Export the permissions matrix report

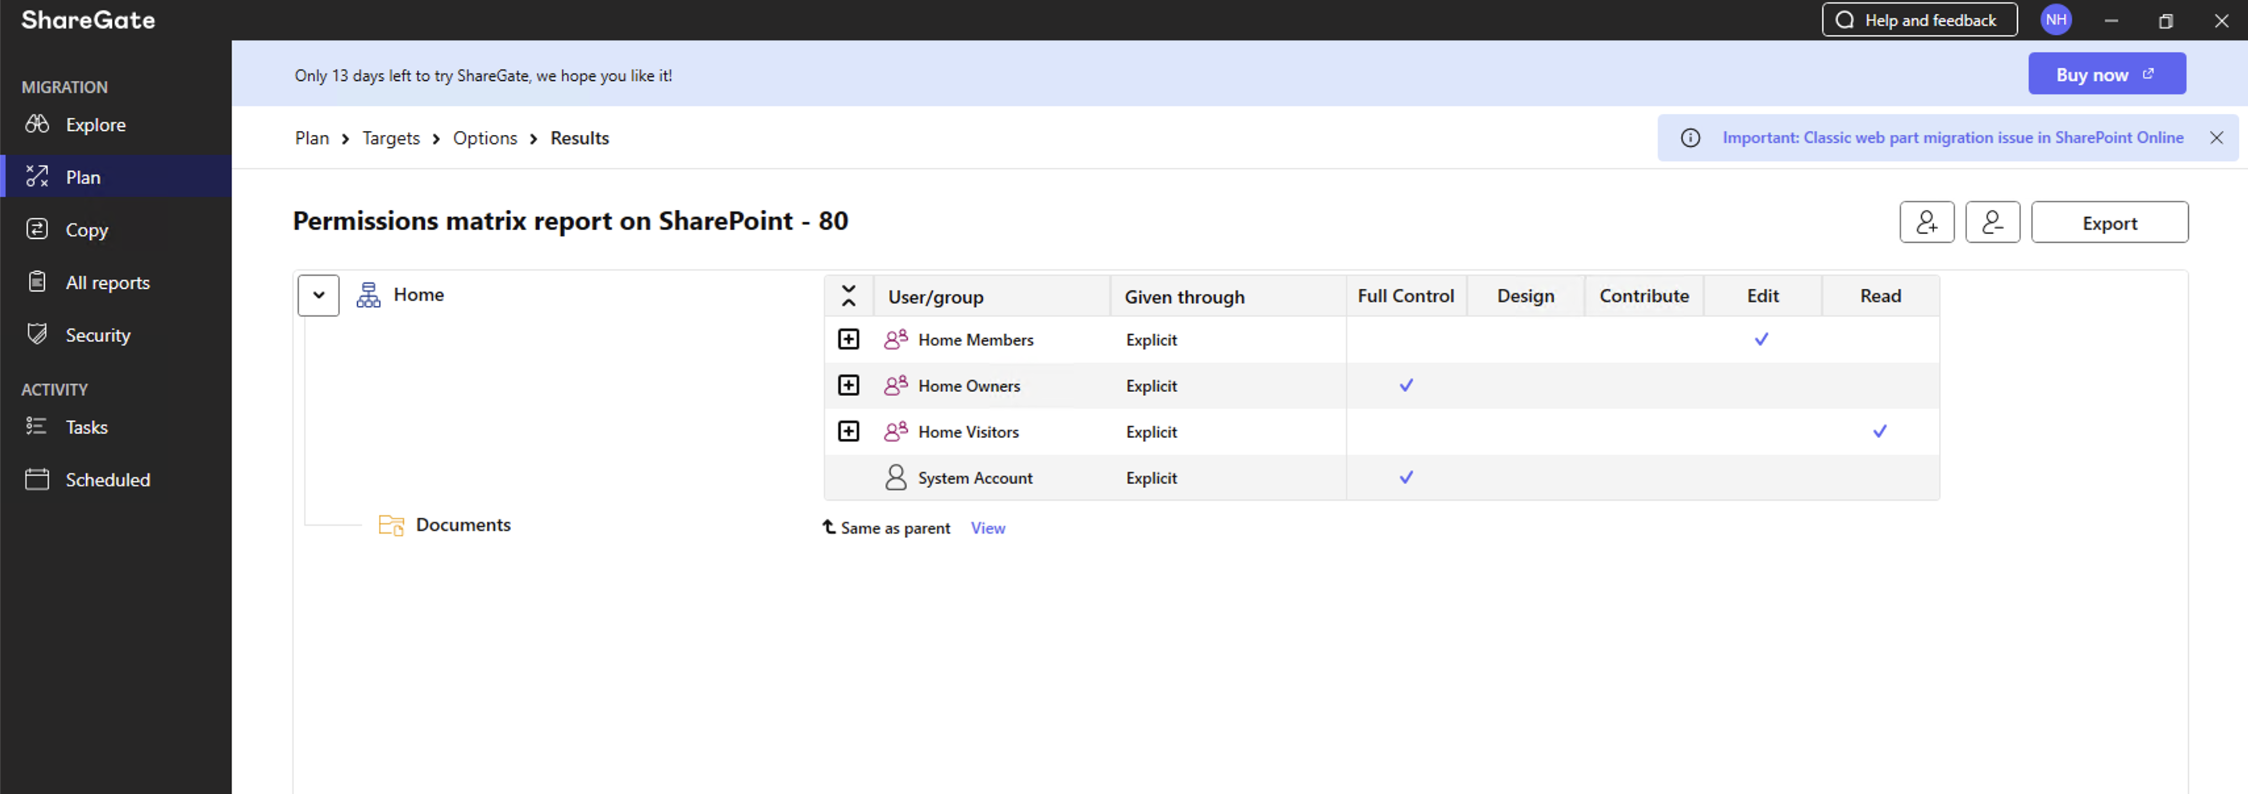2110,222
